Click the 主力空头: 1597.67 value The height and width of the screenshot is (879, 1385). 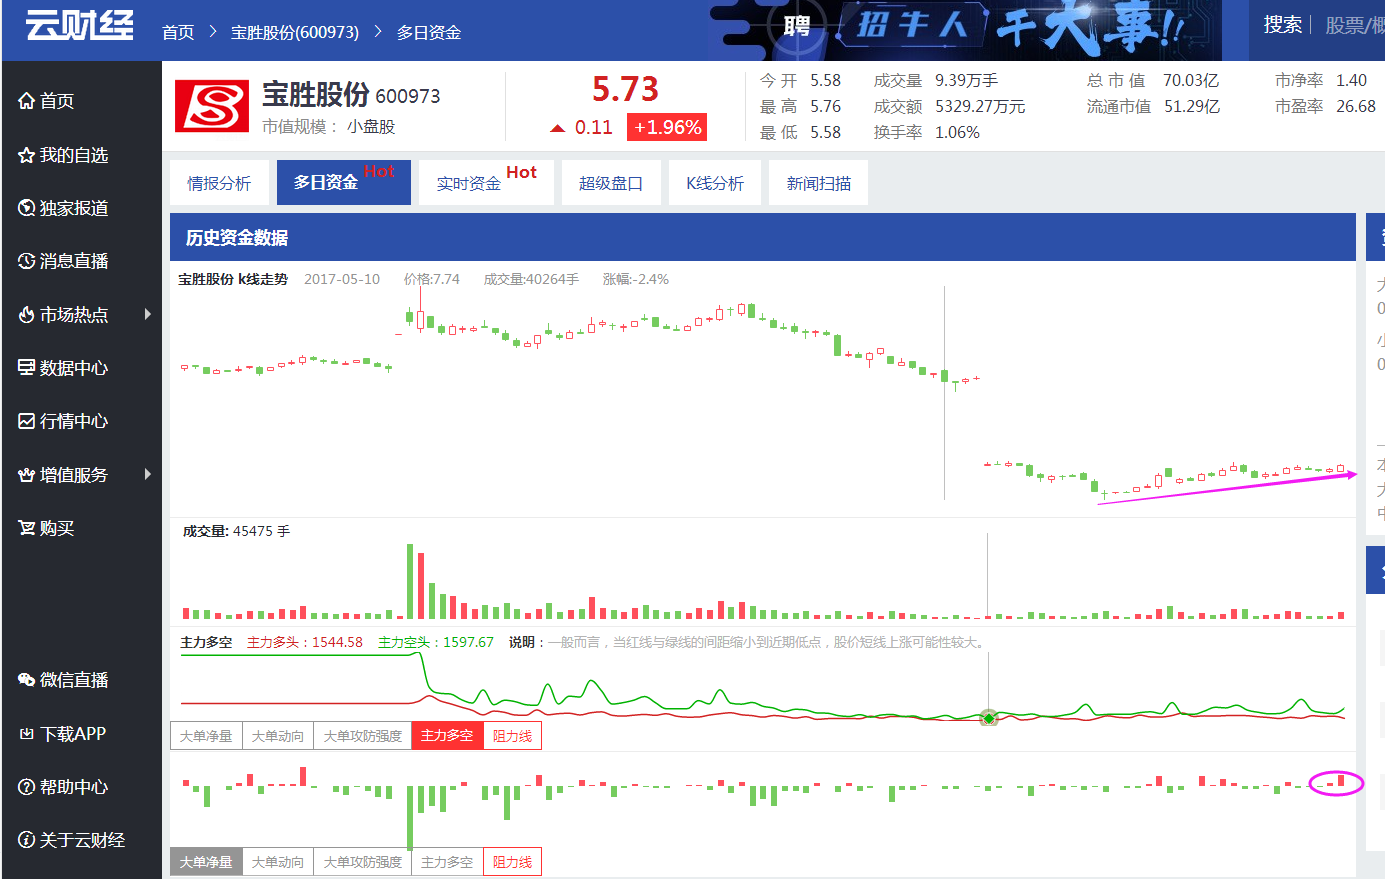436,642
